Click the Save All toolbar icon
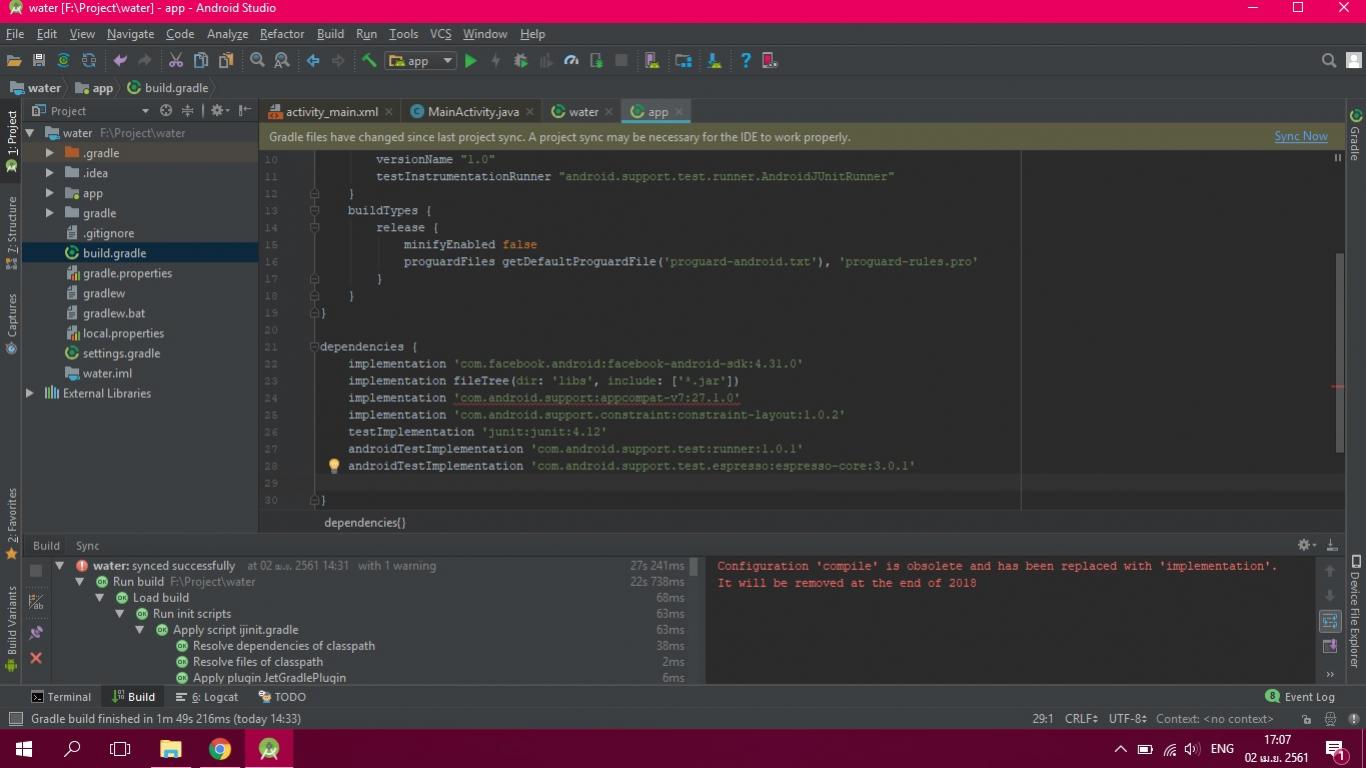 coord(39,61)
